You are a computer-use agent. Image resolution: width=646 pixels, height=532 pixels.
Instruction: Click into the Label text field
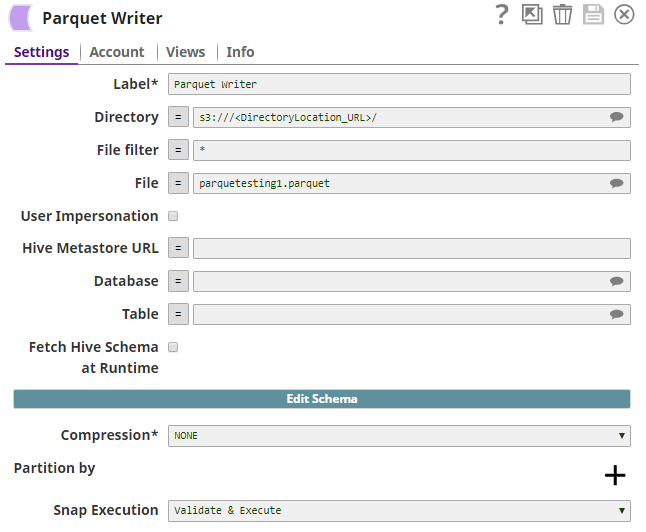tap(399, 85)
